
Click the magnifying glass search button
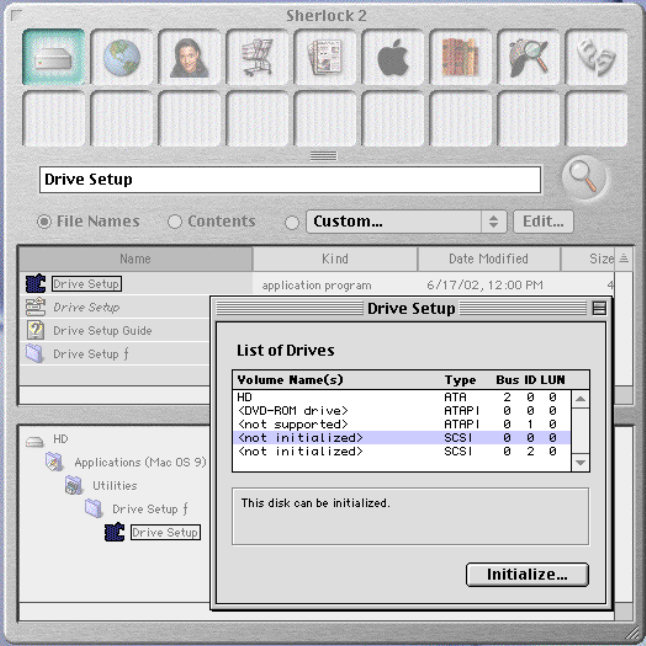[583, 178]
